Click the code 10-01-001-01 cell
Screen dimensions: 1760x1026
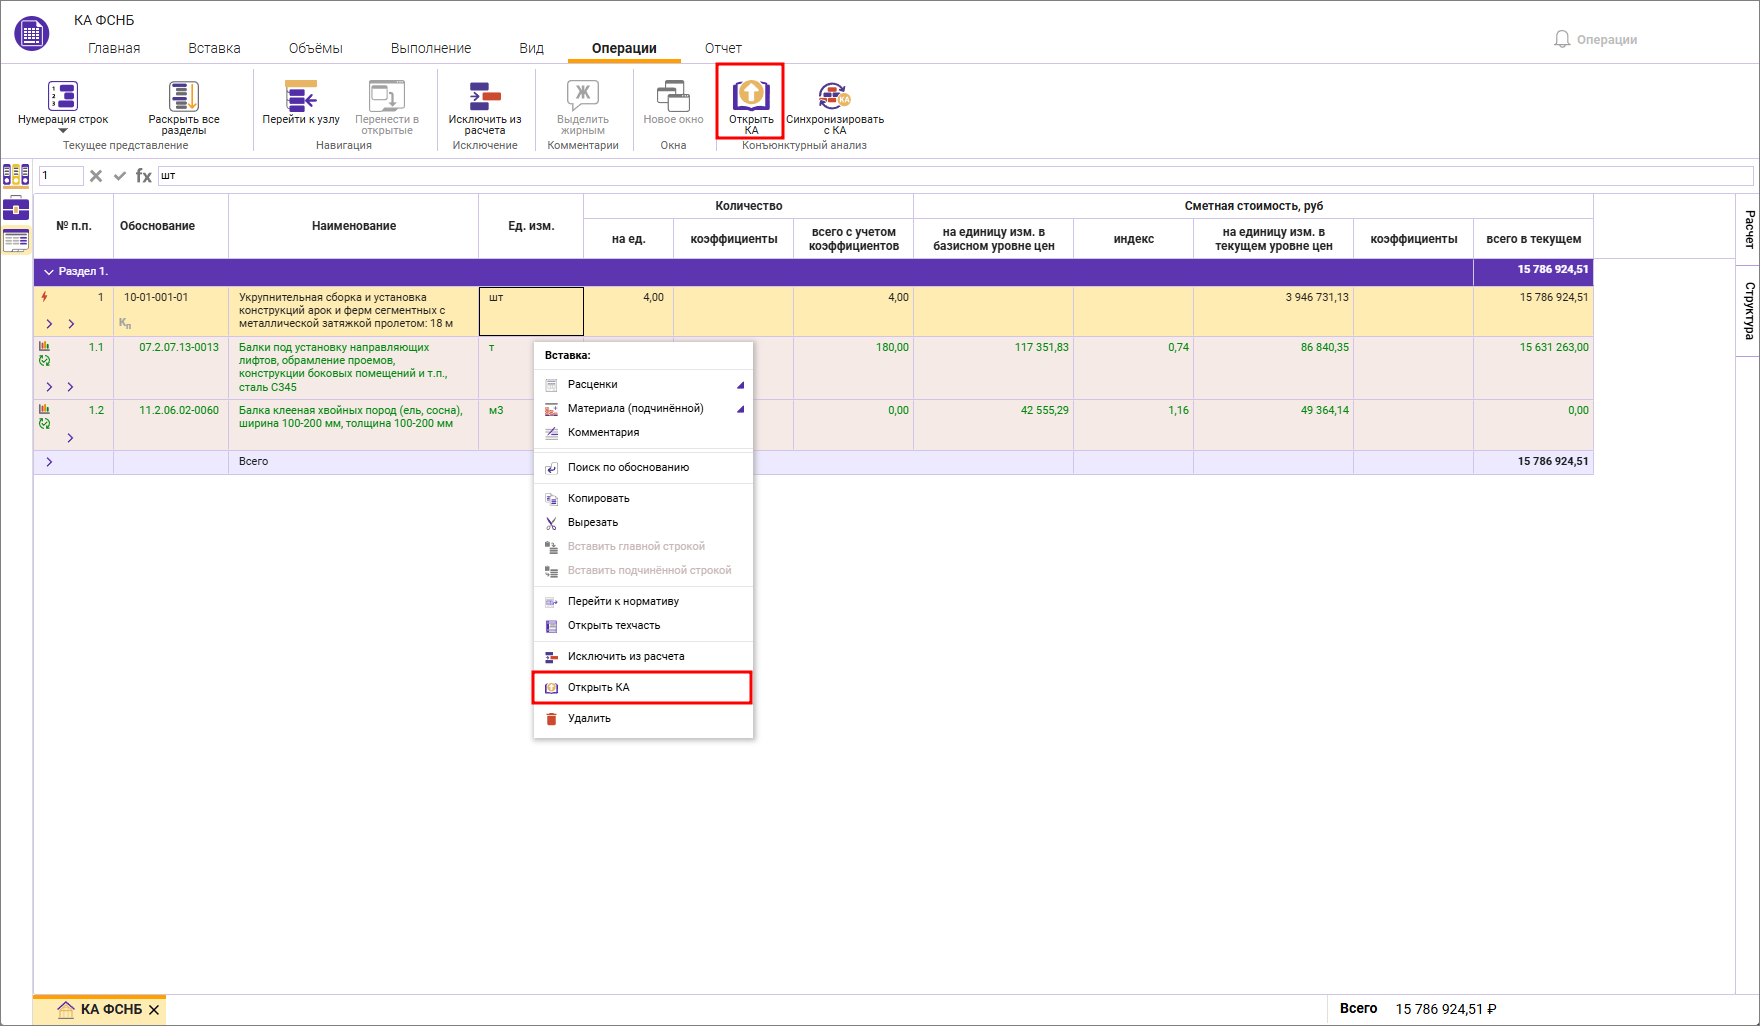[171, 311]
